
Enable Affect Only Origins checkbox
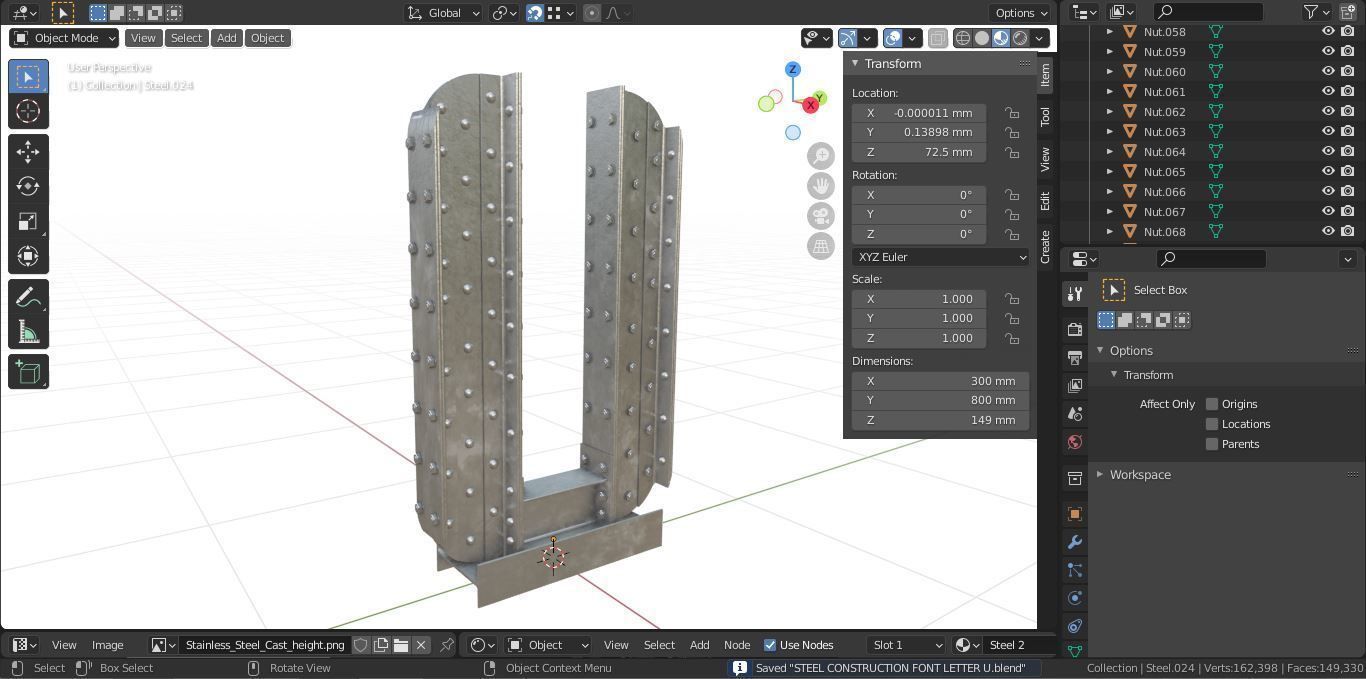click(x=1212, y=404)
